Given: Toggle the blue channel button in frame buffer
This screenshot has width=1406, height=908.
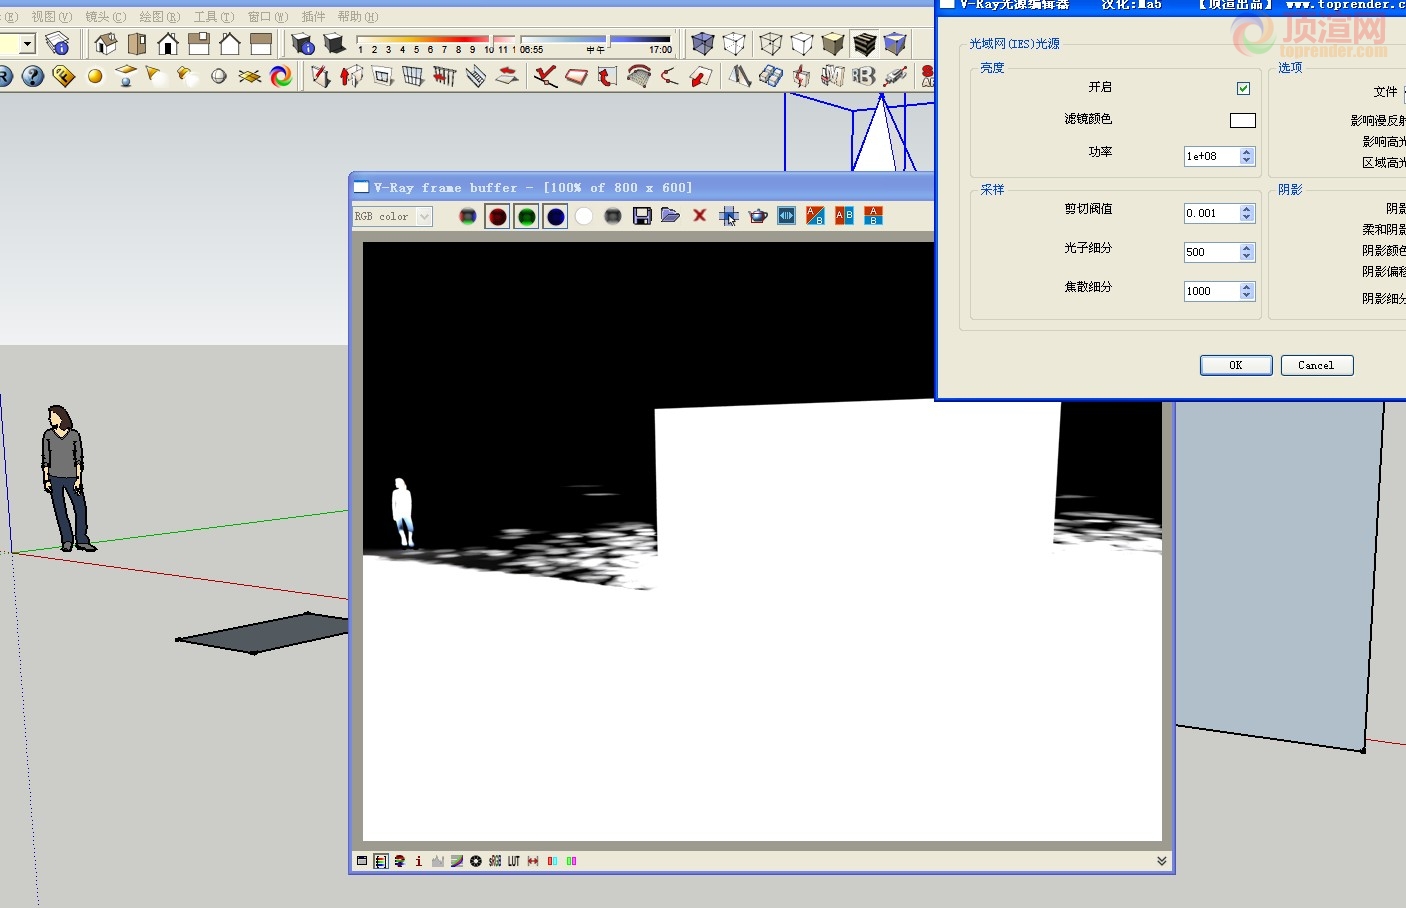Looking at the screenshot, I should point(555,216).
